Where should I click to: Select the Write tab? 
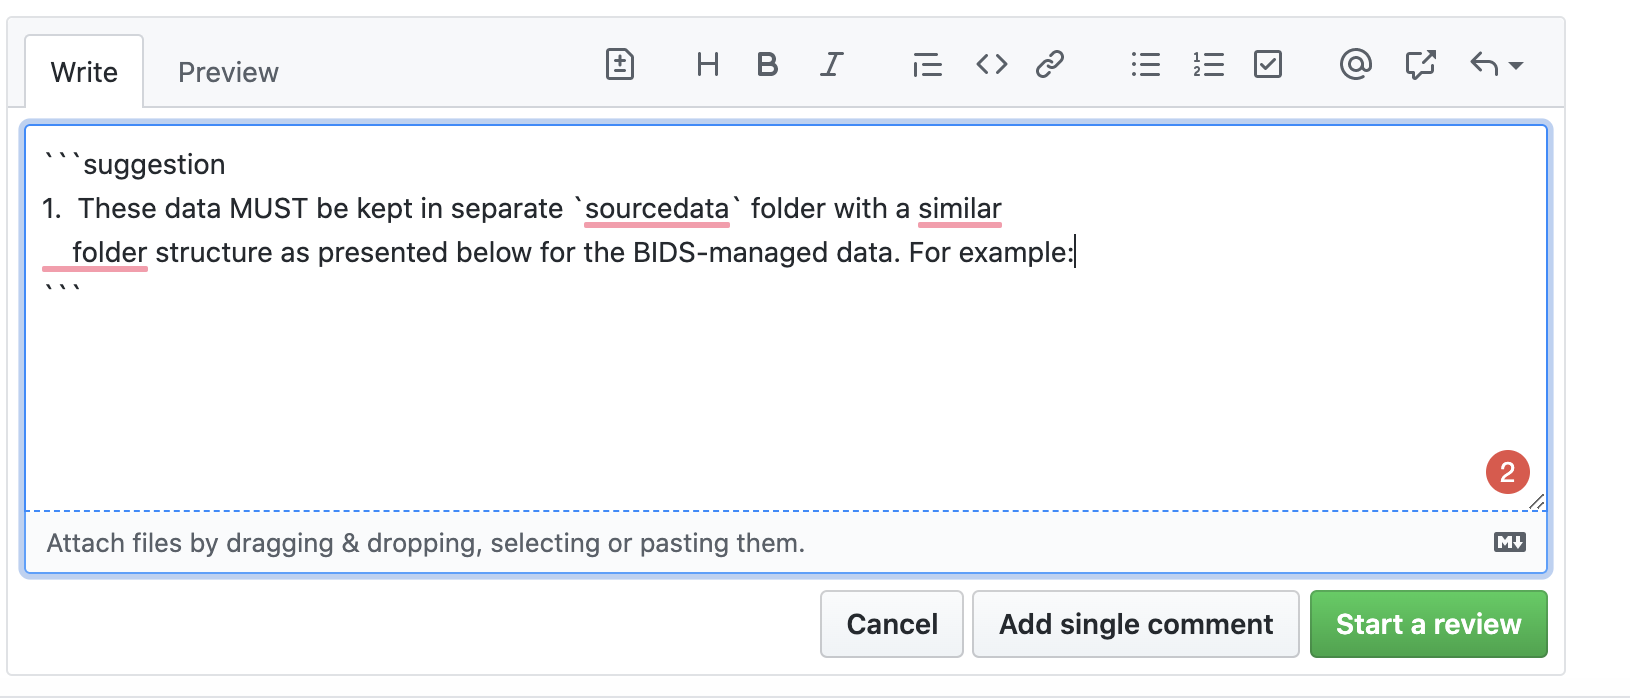tap(84, 70)
